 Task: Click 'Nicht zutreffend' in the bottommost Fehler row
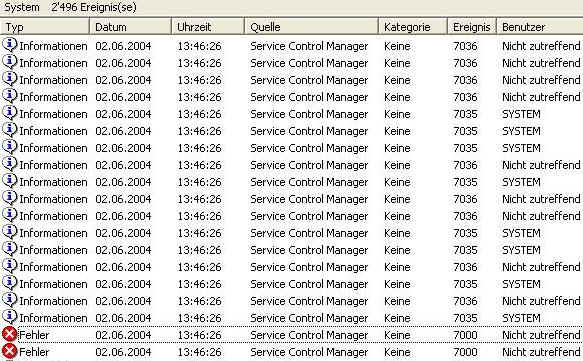click(541, 352)
